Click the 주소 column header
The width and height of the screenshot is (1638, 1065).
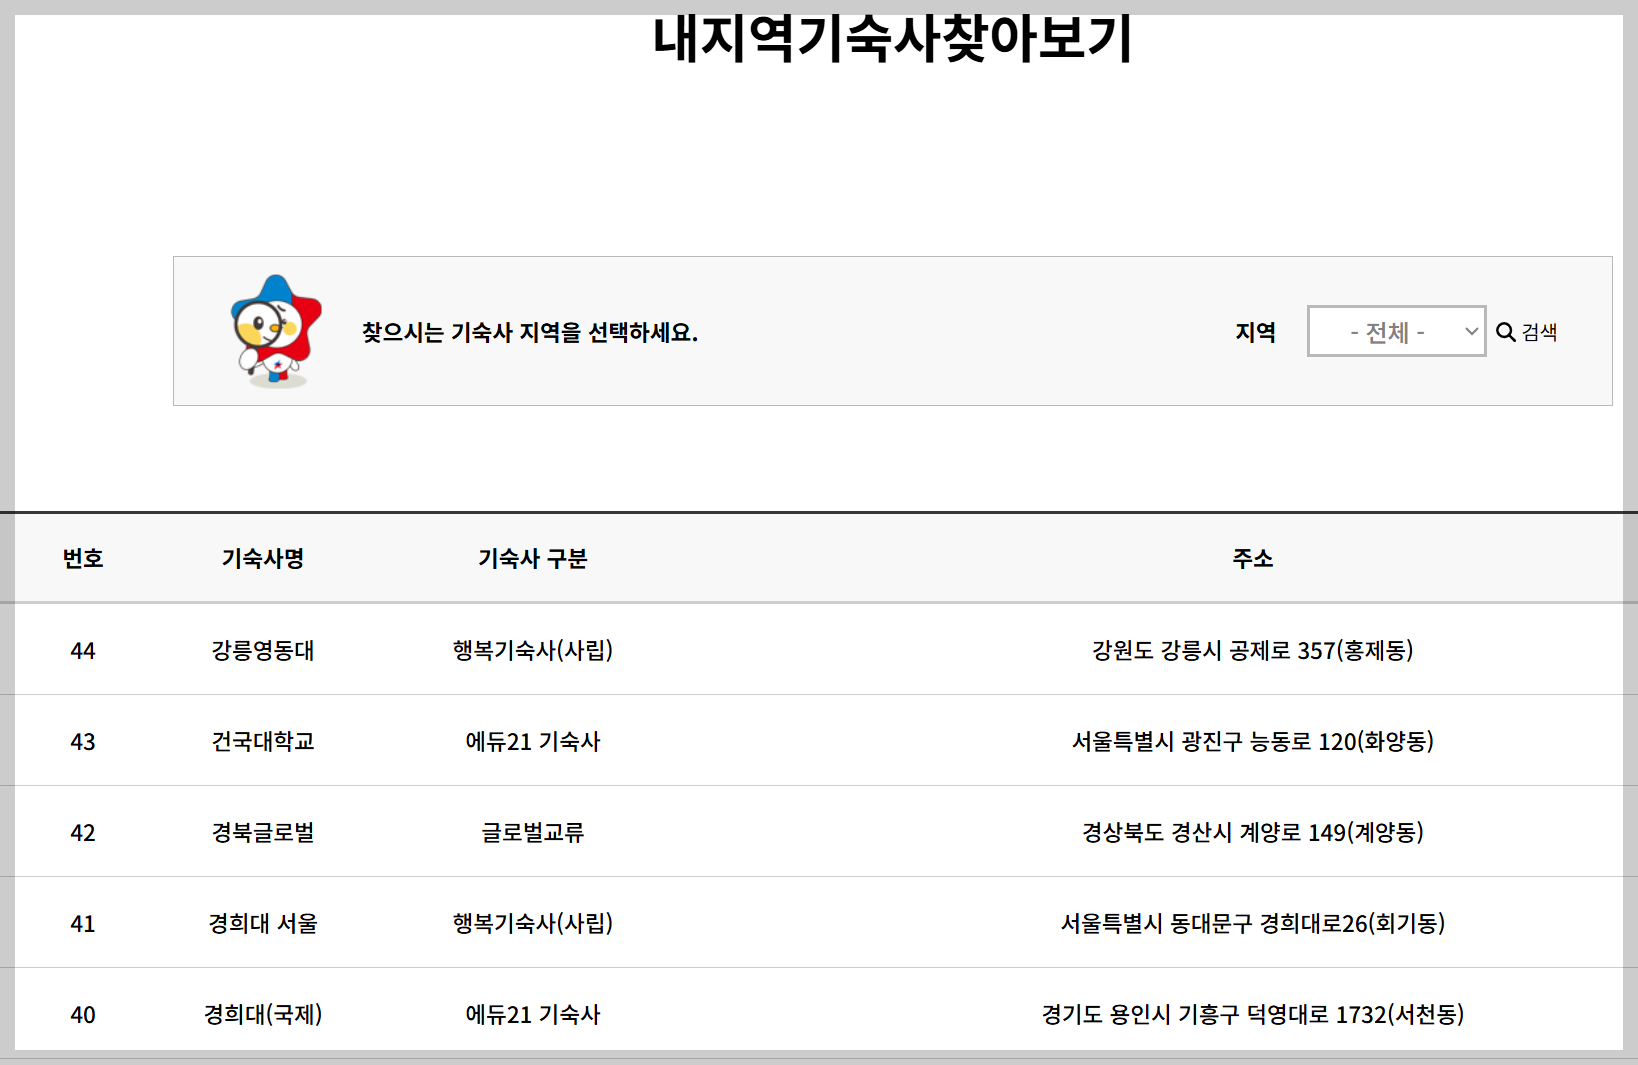(1255, 558)
